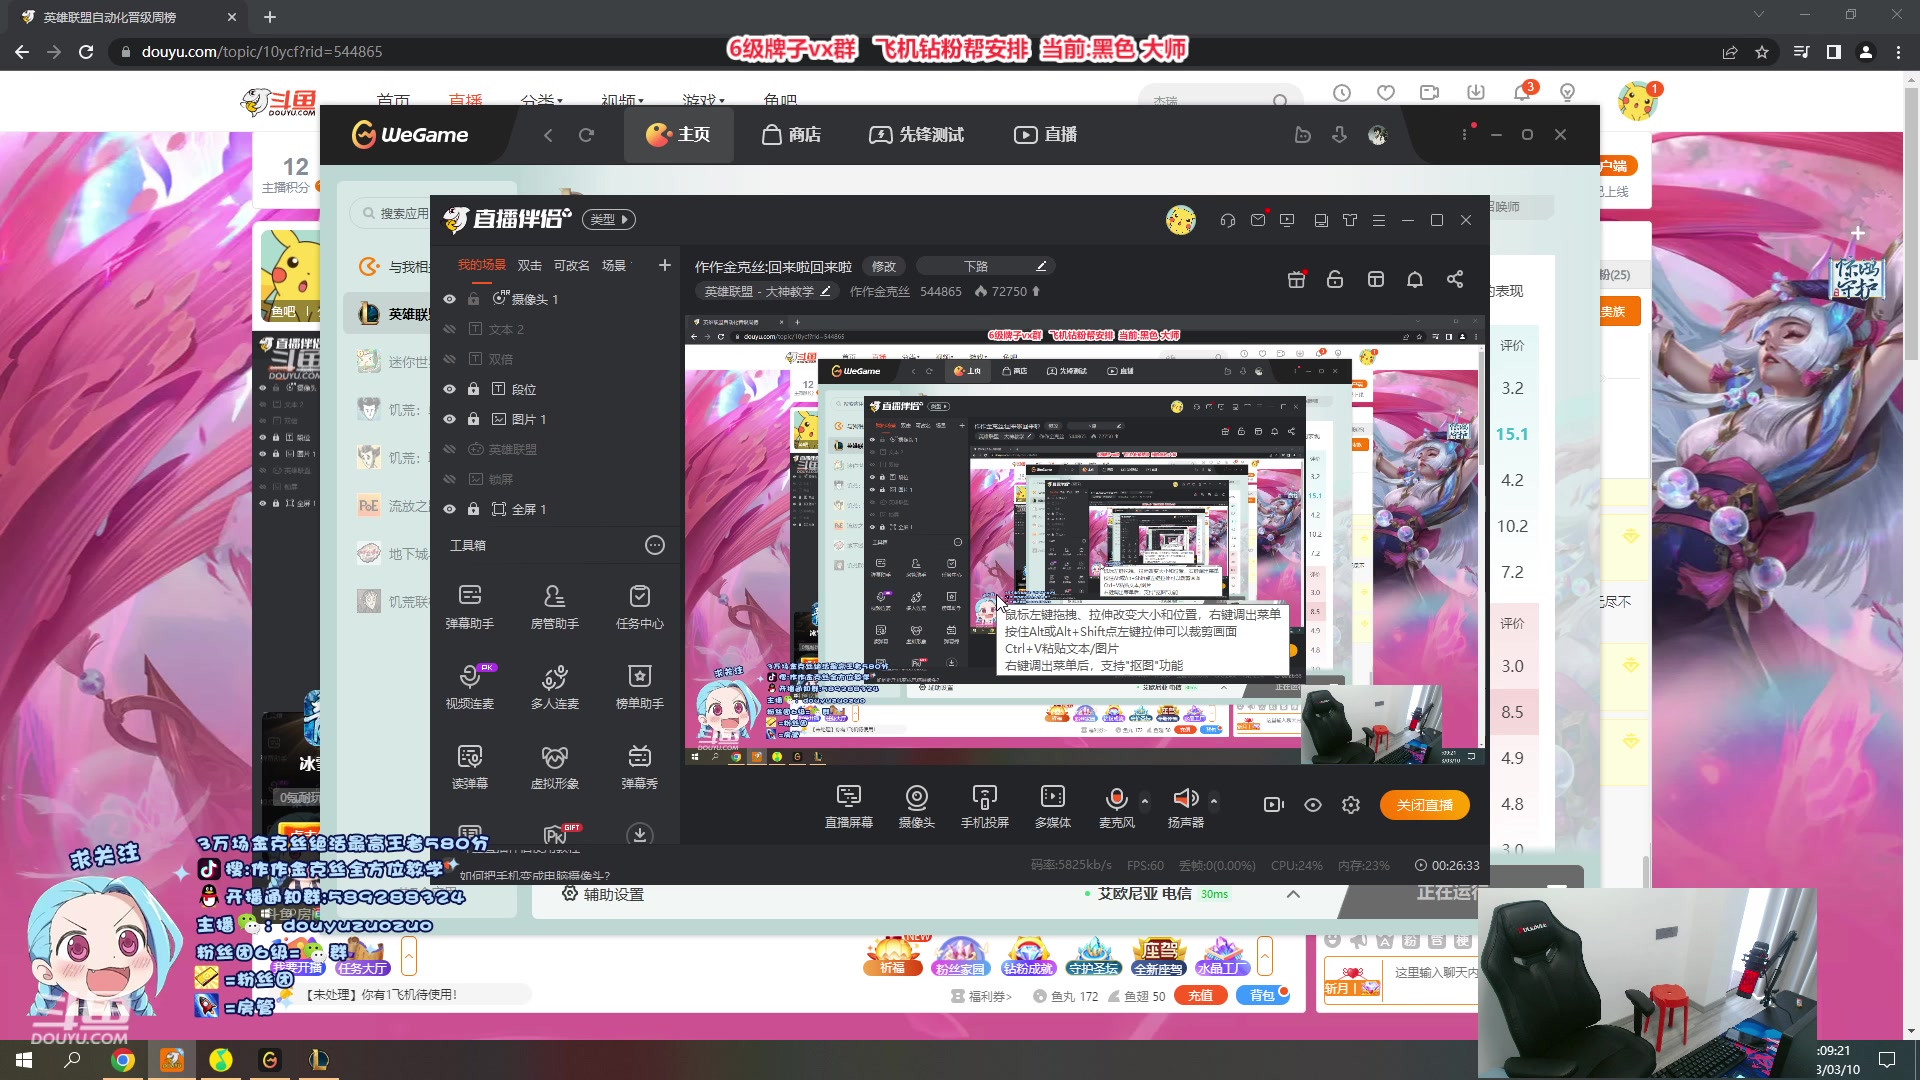The width and height of the screenshot is (1920, 1080).
Task: Hide the 摄像头 1 source
Action: [450, 299]
